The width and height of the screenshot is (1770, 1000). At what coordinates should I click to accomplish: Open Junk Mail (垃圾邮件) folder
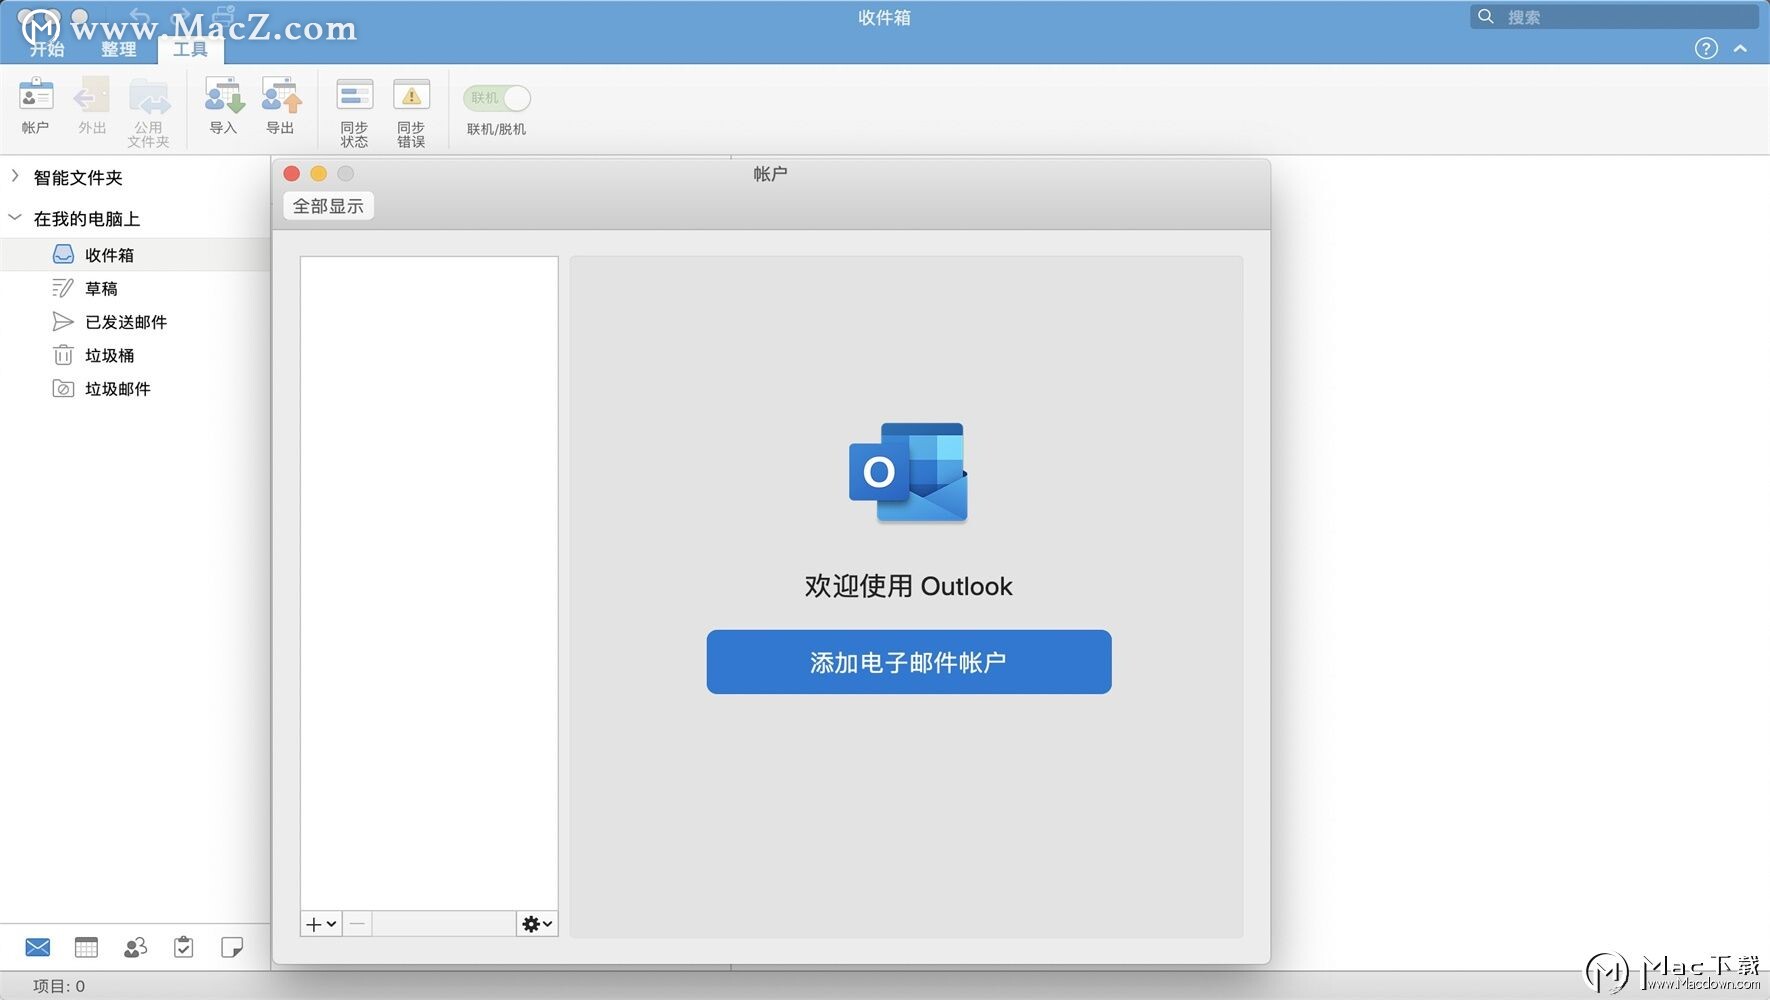tap(135, 389)
